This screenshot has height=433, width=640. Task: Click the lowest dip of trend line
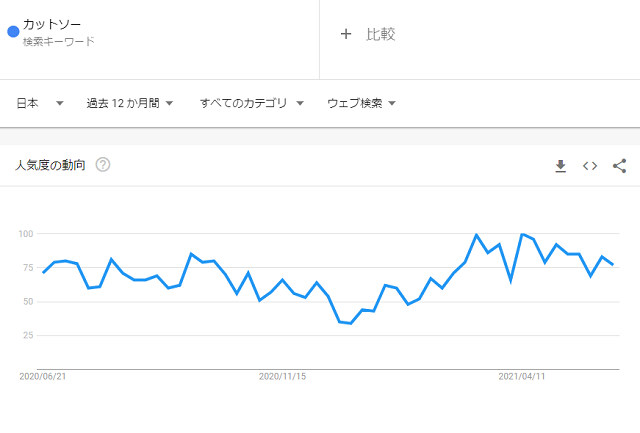point(351,323)
